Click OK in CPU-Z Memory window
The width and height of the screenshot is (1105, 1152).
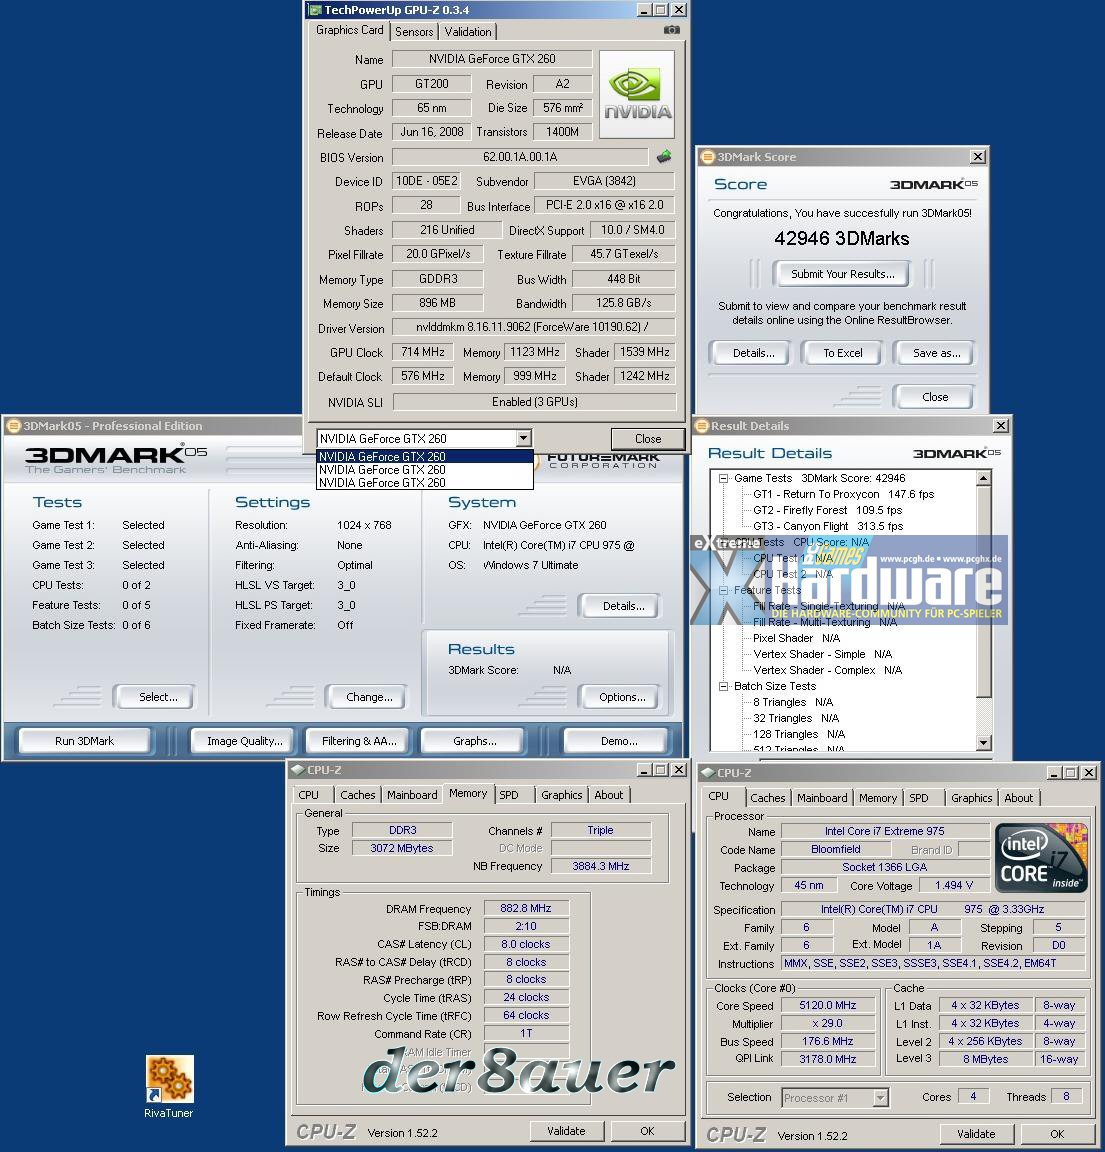[x=647, y=1131]
